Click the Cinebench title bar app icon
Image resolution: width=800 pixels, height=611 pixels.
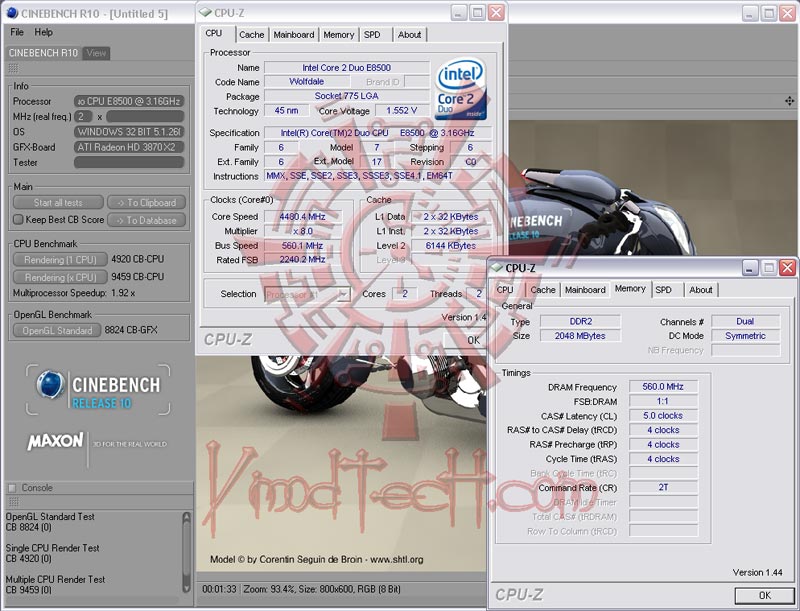(x=11, y=13)
